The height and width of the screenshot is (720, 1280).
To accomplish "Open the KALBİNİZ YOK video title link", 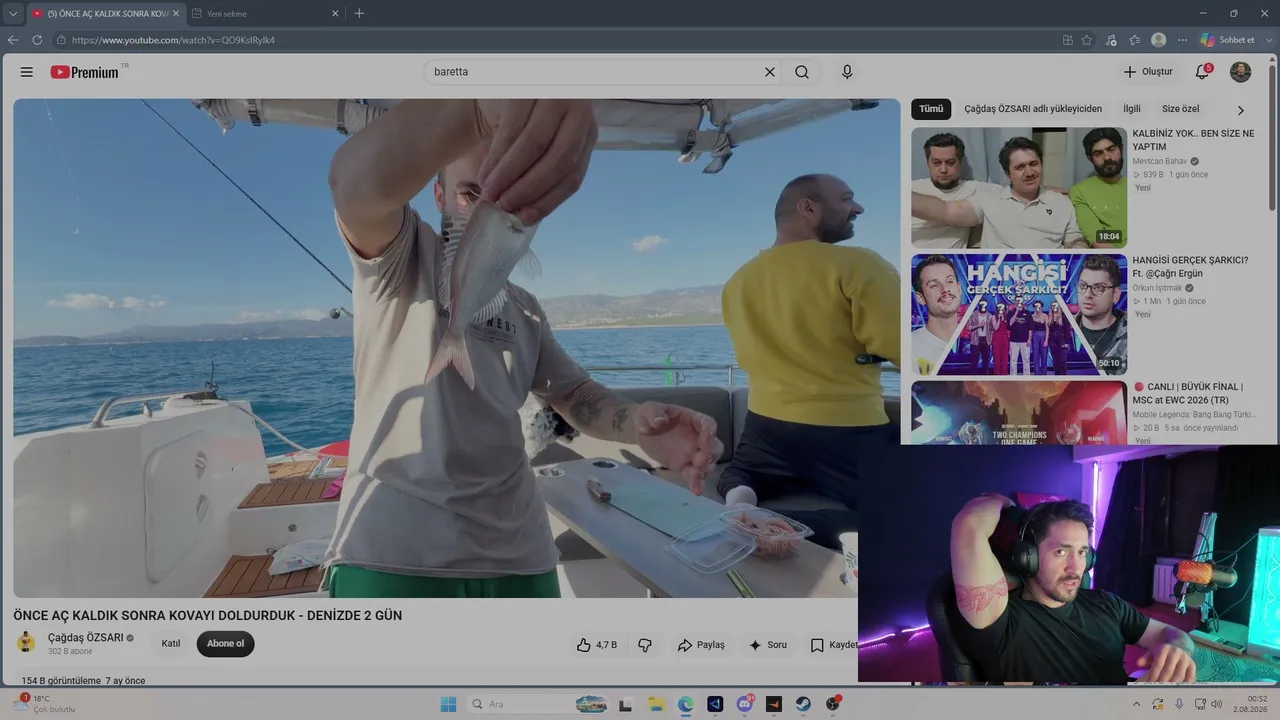I will (x=1193, y=140).
